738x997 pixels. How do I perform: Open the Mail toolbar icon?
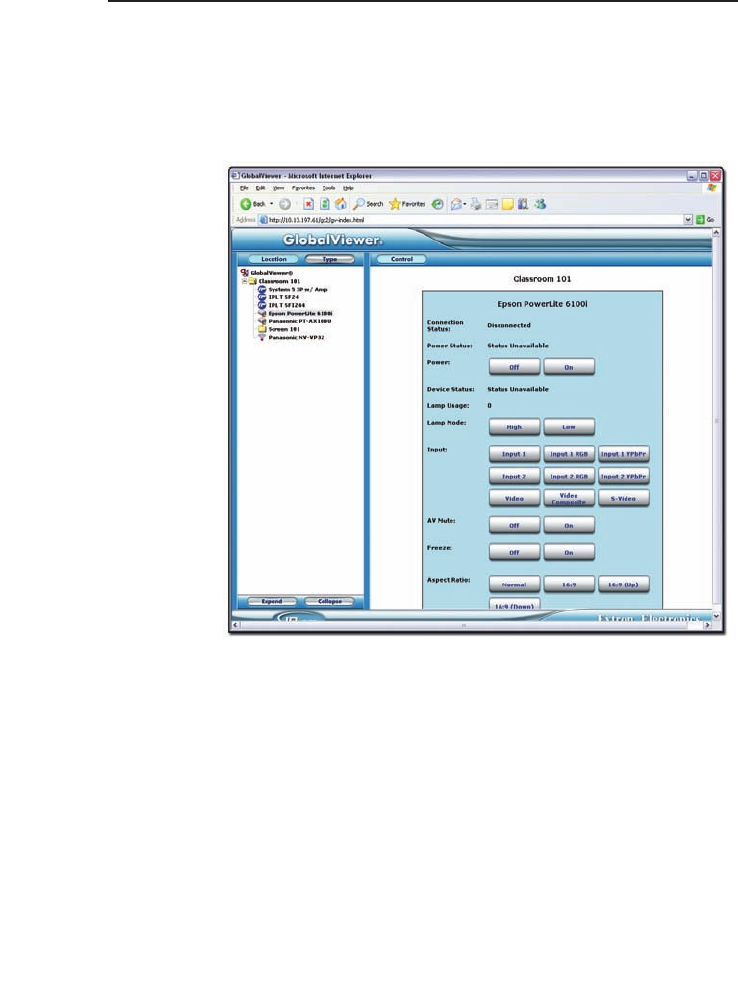458,204
